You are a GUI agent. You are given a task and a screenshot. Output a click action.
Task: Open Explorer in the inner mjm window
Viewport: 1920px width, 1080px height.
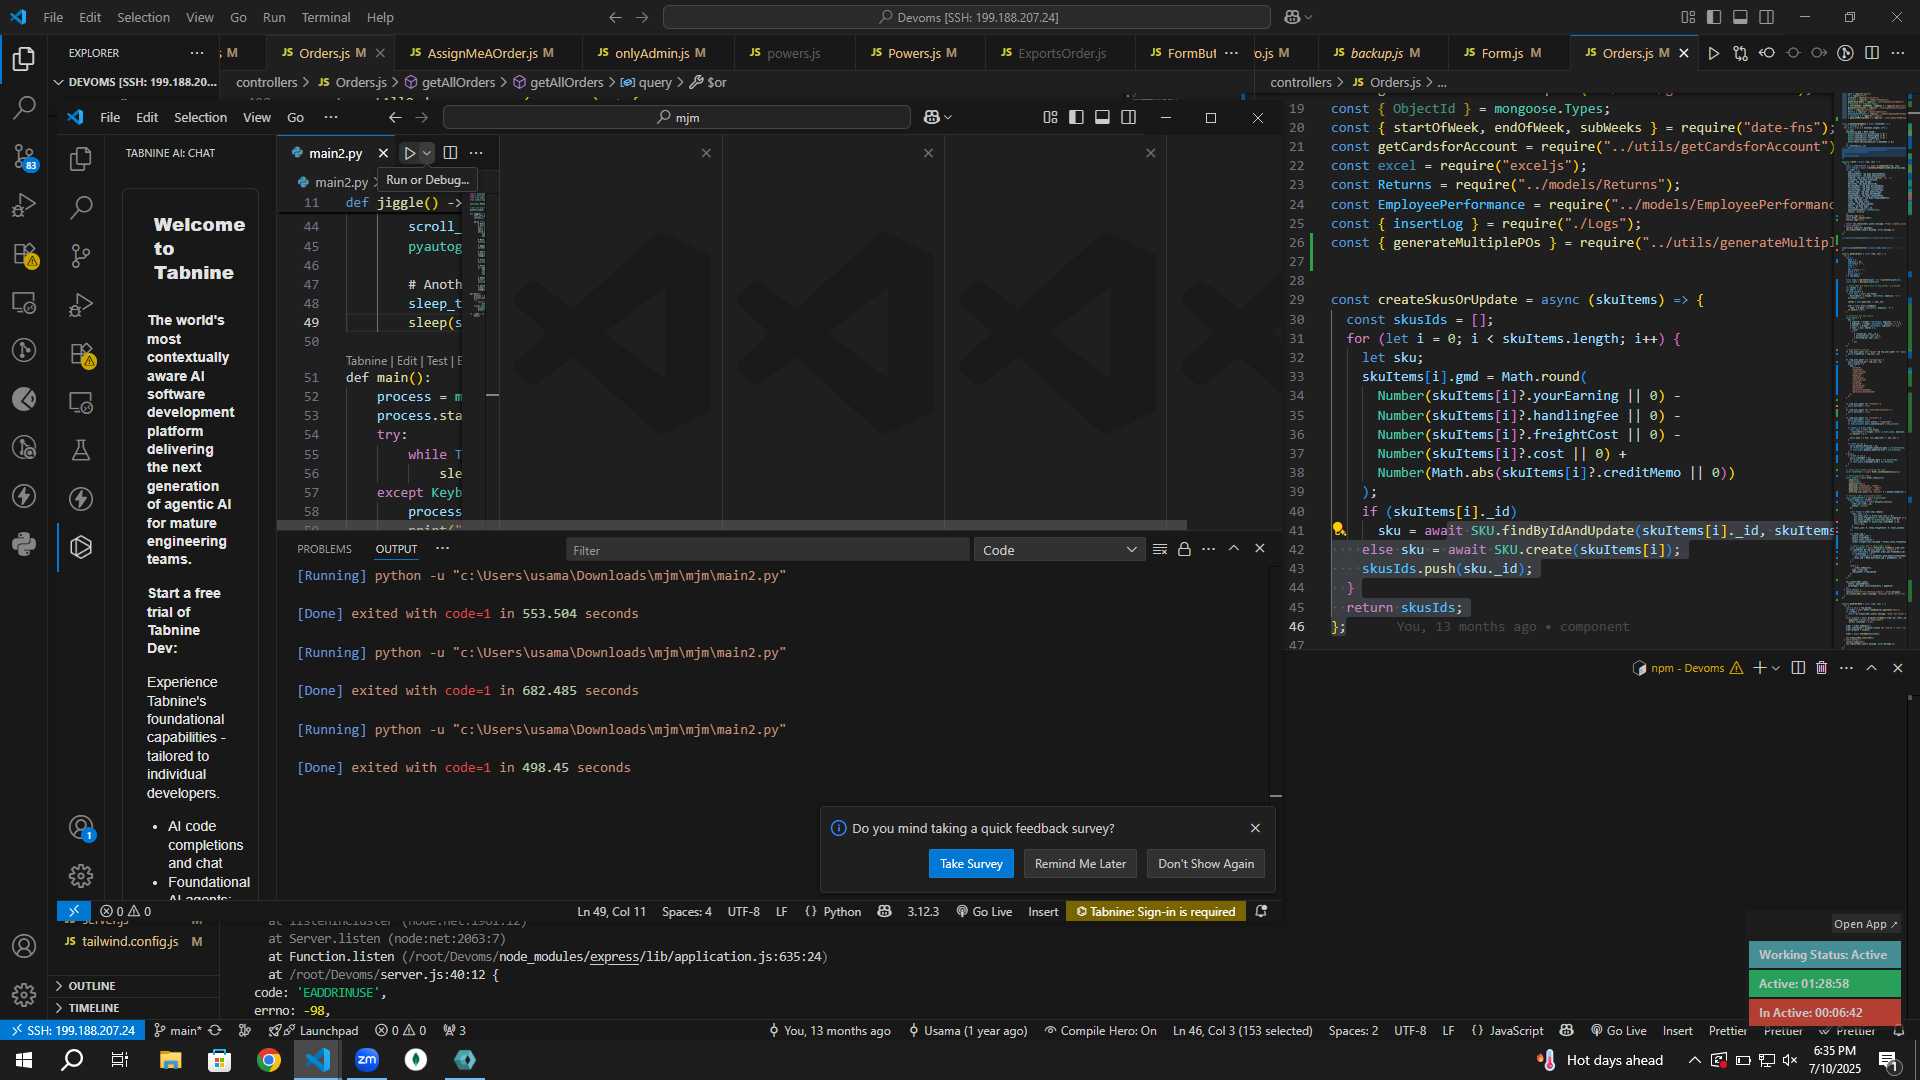click(81, 159)
